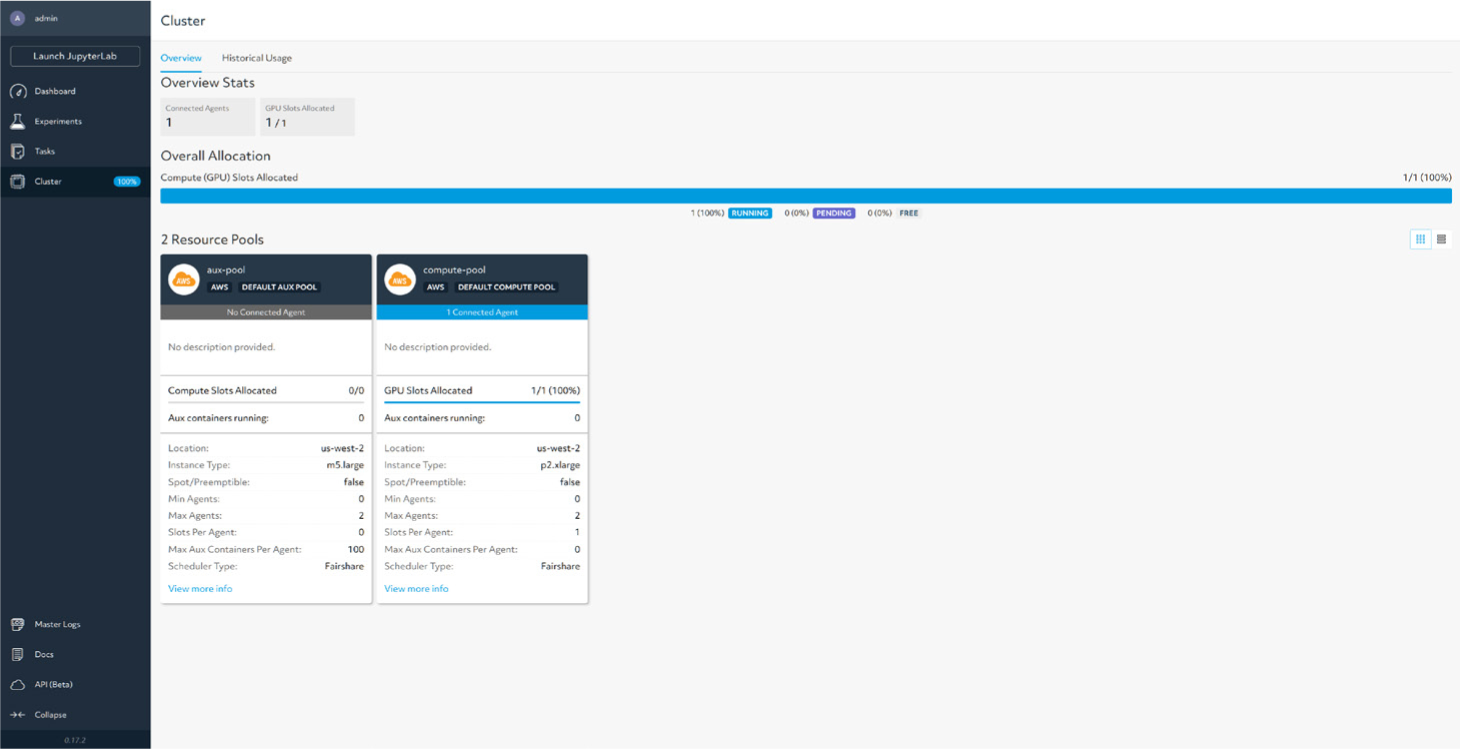Click the Compute GPU slots allocation bar

coord(805,196)
